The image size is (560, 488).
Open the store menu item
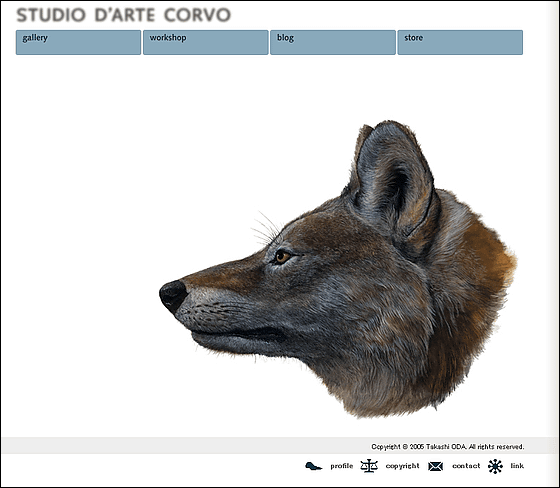[460, 43]
